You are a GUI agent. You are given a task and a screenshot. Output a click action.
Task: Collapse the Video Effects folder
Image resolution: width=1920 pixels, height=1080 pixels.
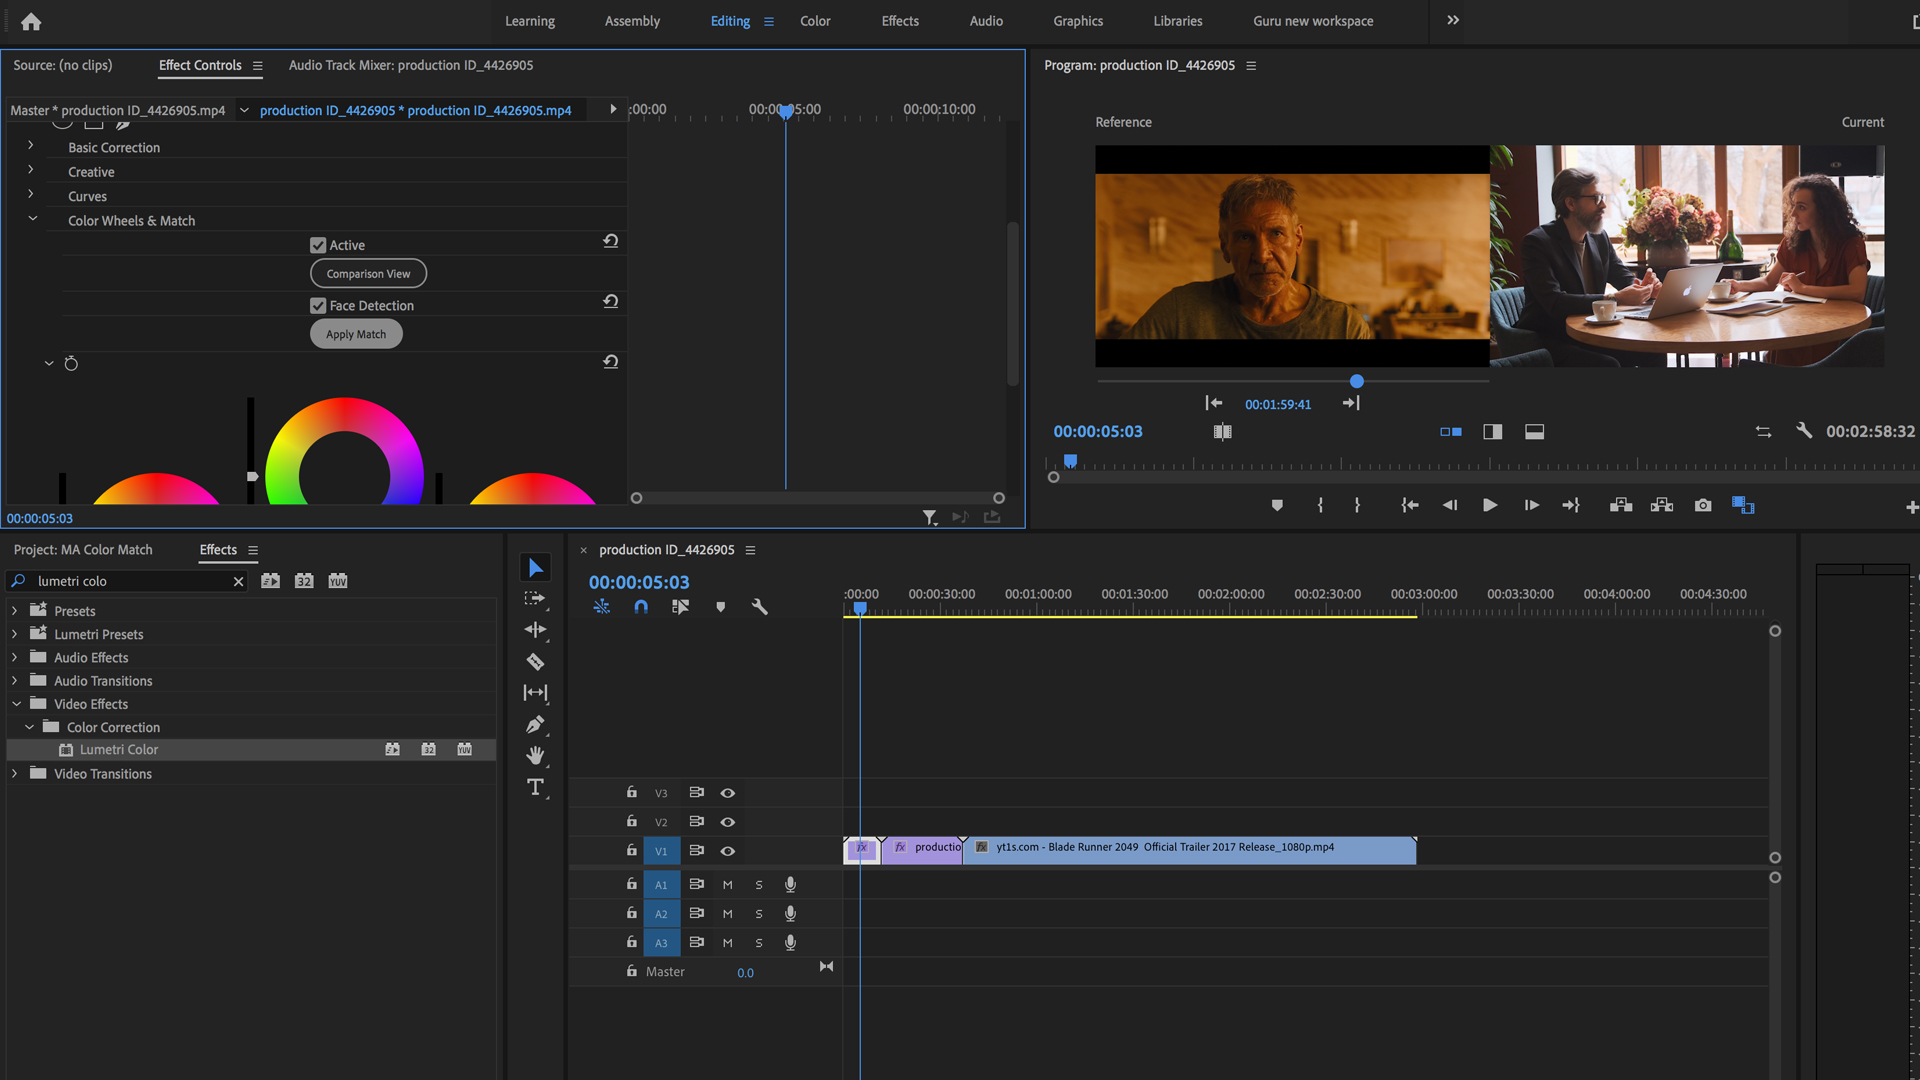pyautogui.click(x=16, y=704)
